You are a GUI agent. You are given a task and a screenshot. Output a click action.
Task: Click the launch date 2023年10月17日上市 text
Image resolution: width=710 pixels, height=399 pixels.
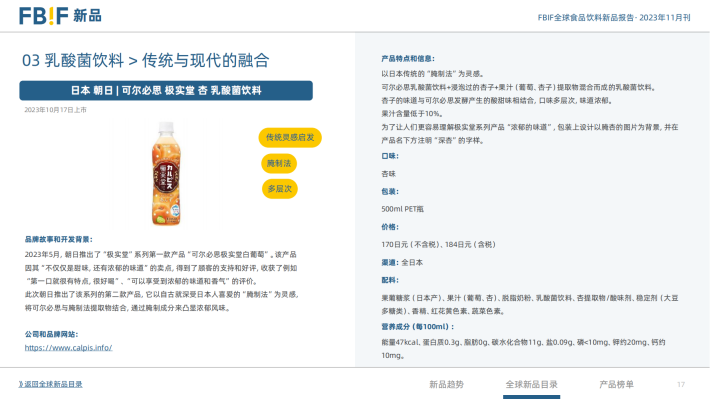(x=55, y=110)
